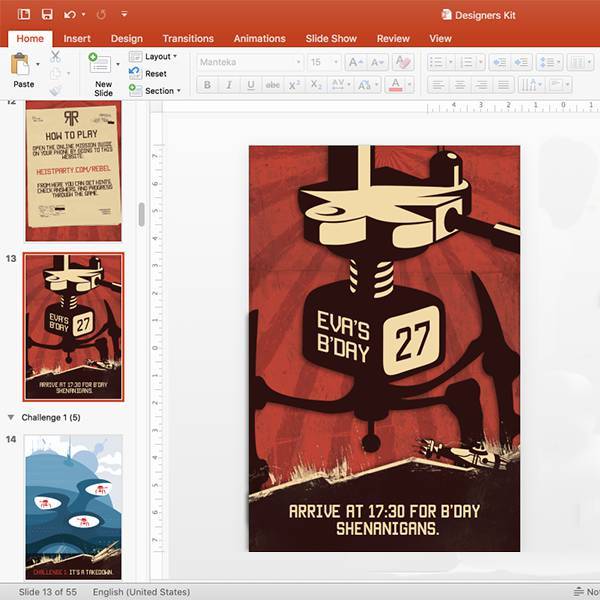Click the Cut scissors icon
This screenshot has height=600, width=600.
(55, 57)
